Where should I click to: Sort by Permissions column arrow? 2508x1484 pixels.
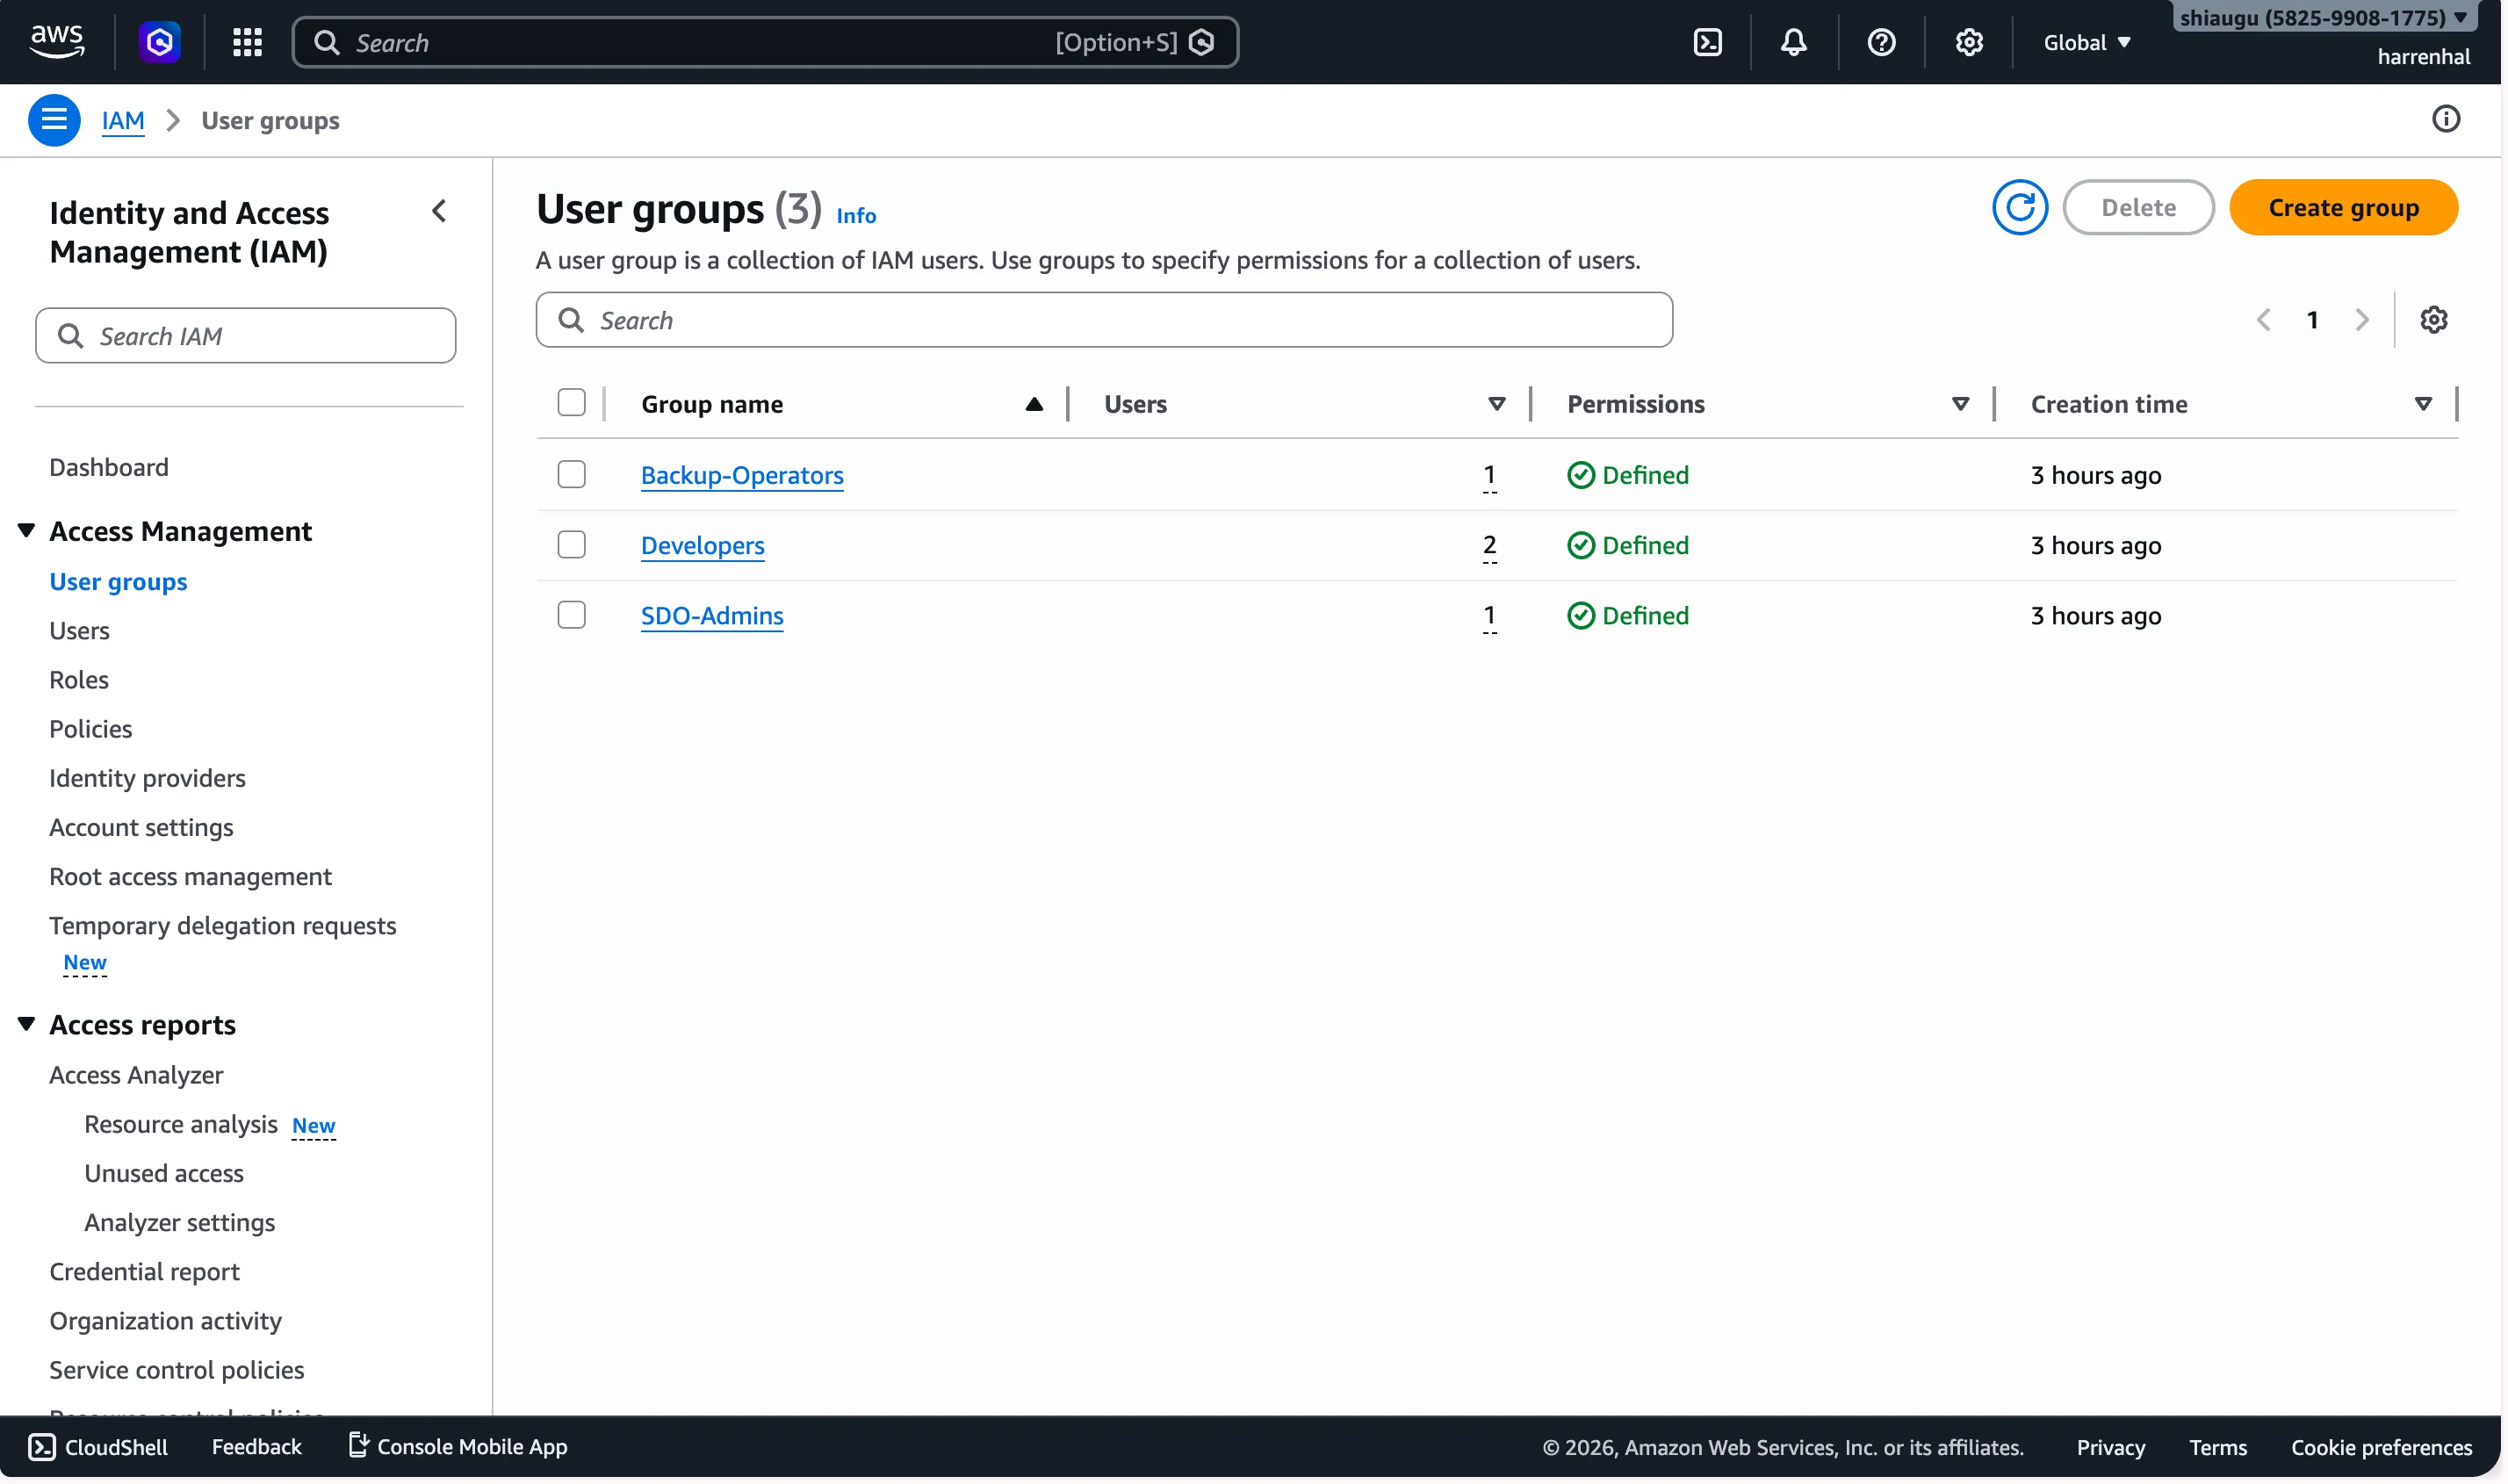click(x=1960, y=404)
